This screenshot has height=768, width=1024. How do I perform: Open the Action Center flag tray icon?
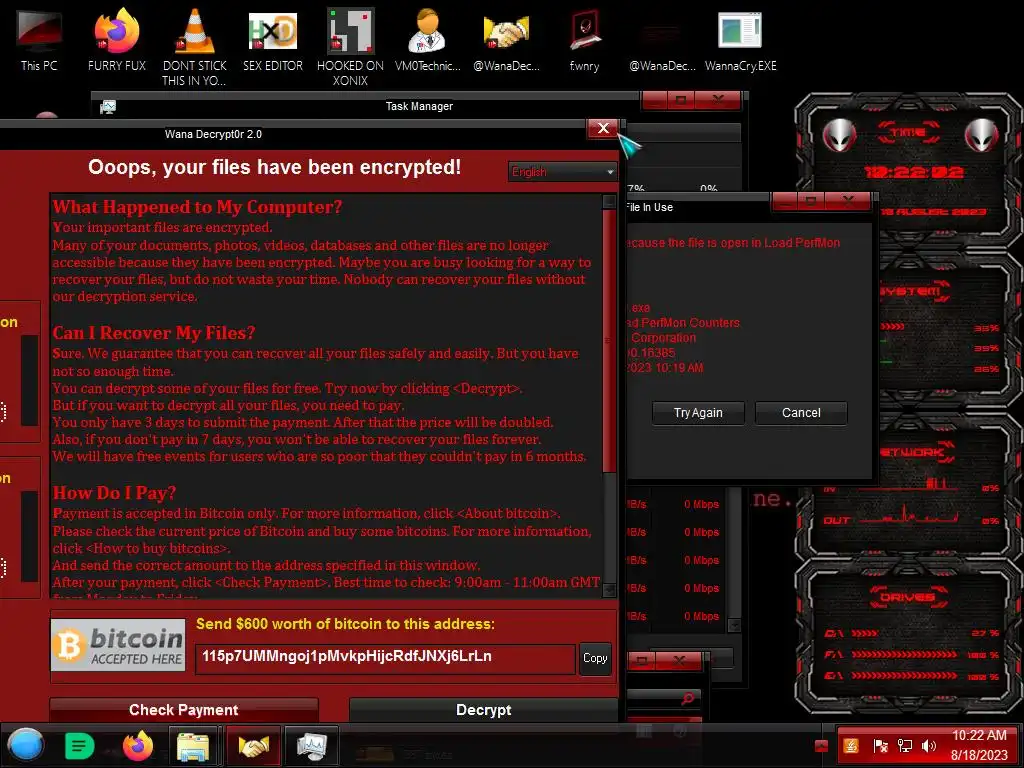pyautogui.click(x=880, y=746)
